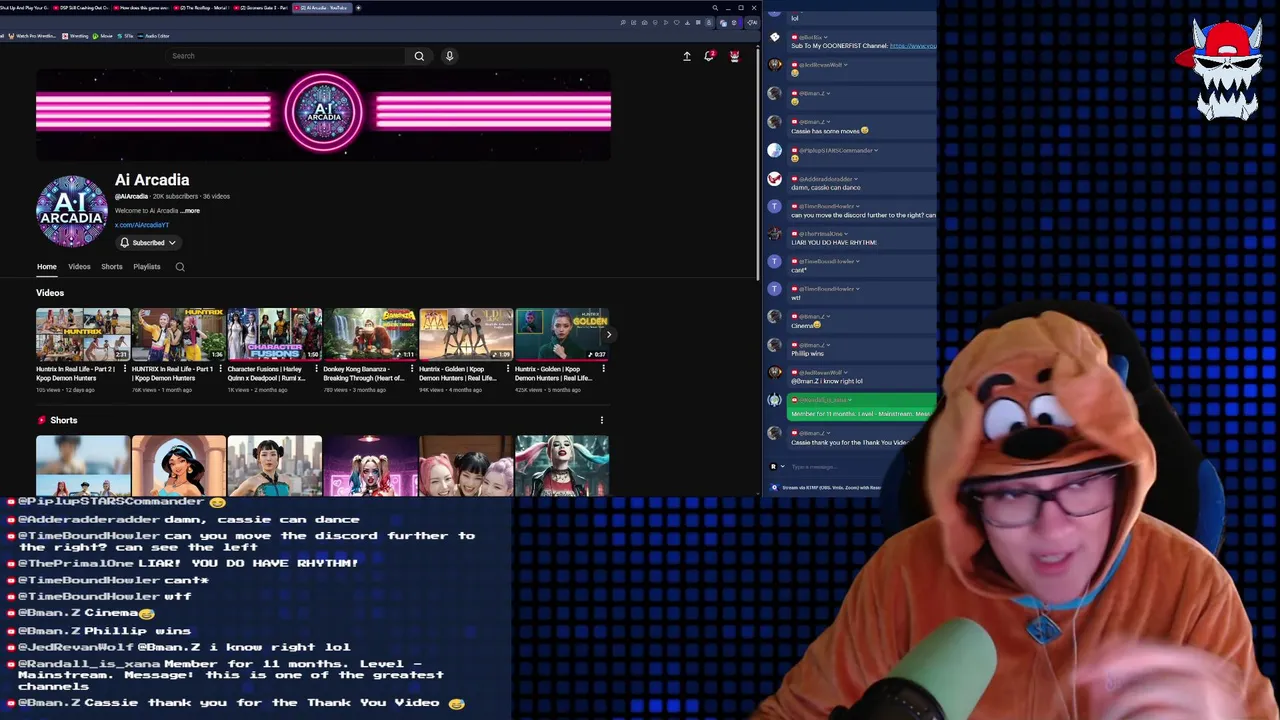Click Watch Pro Wrestling bookmark

pyautogui.click(x=33, y=36)
